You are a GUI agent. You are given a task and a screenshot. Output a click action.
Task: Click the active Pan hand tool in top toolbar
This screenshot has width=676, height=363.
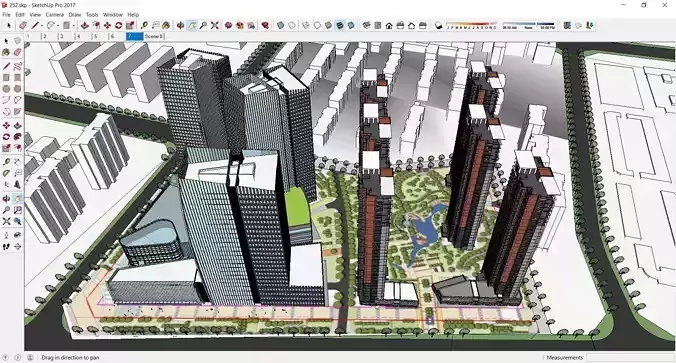[x=192, y=25]
